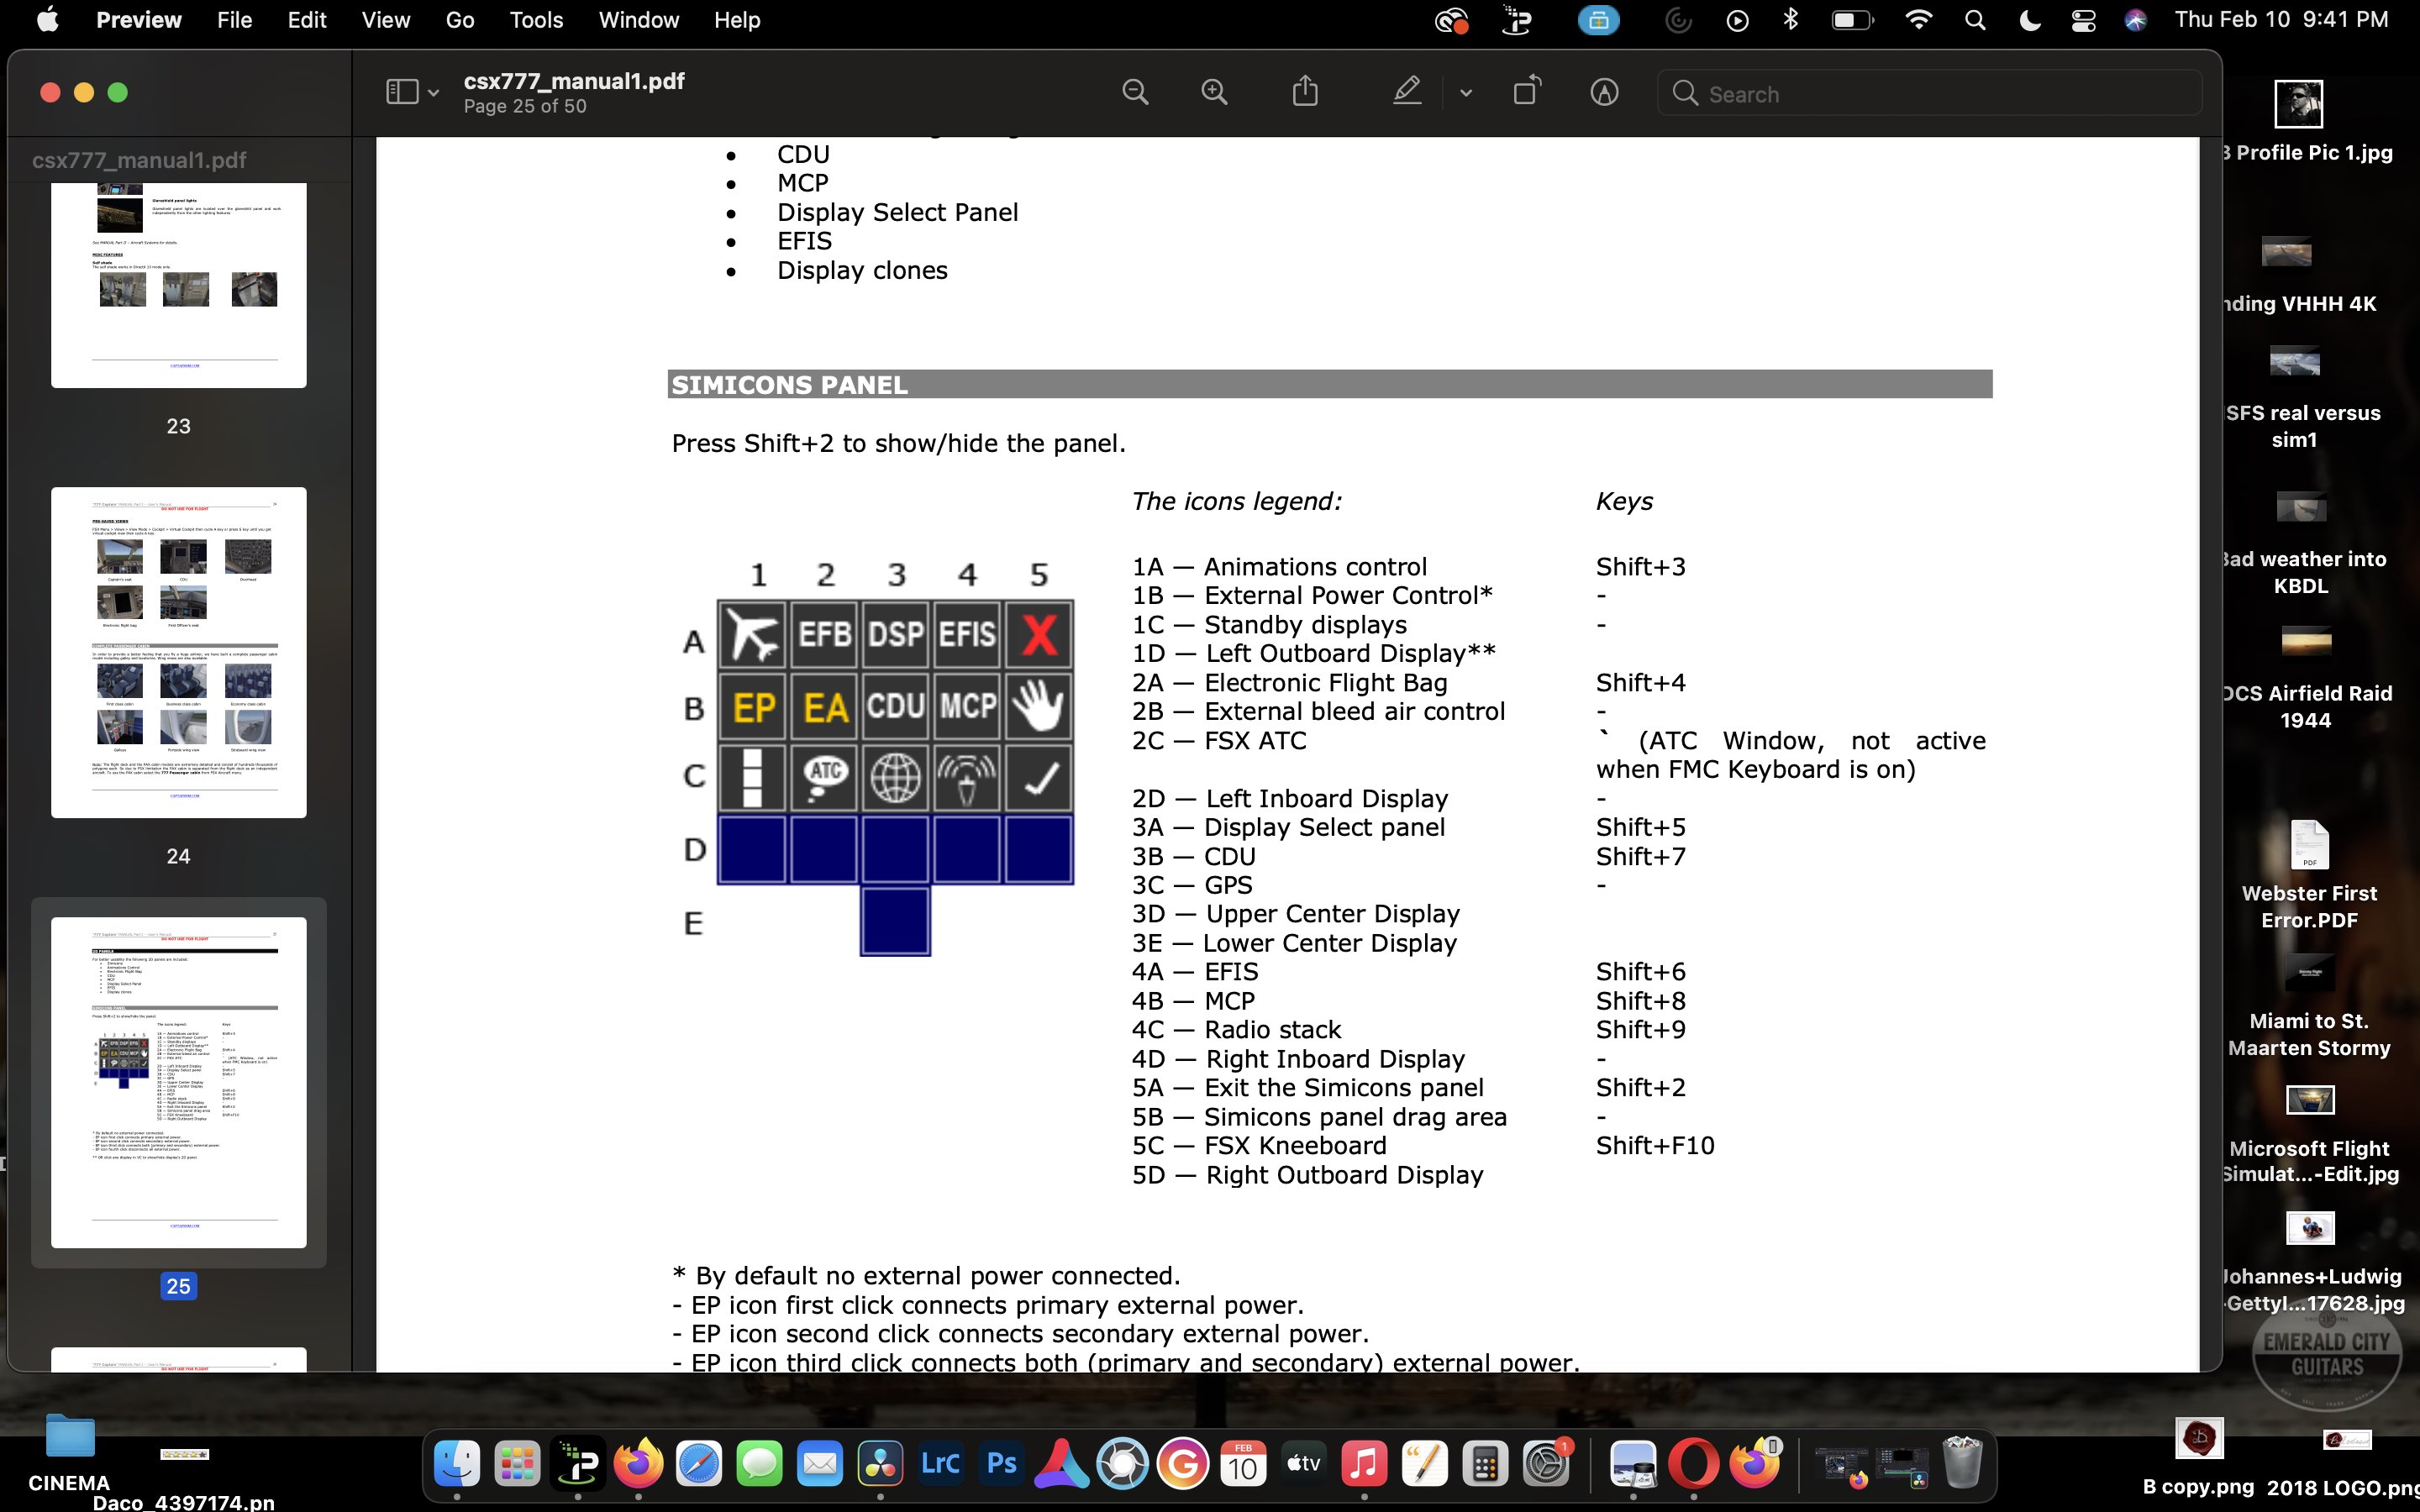
Task: Select the highlight markup pen
Action: (x=1407, y=91)
